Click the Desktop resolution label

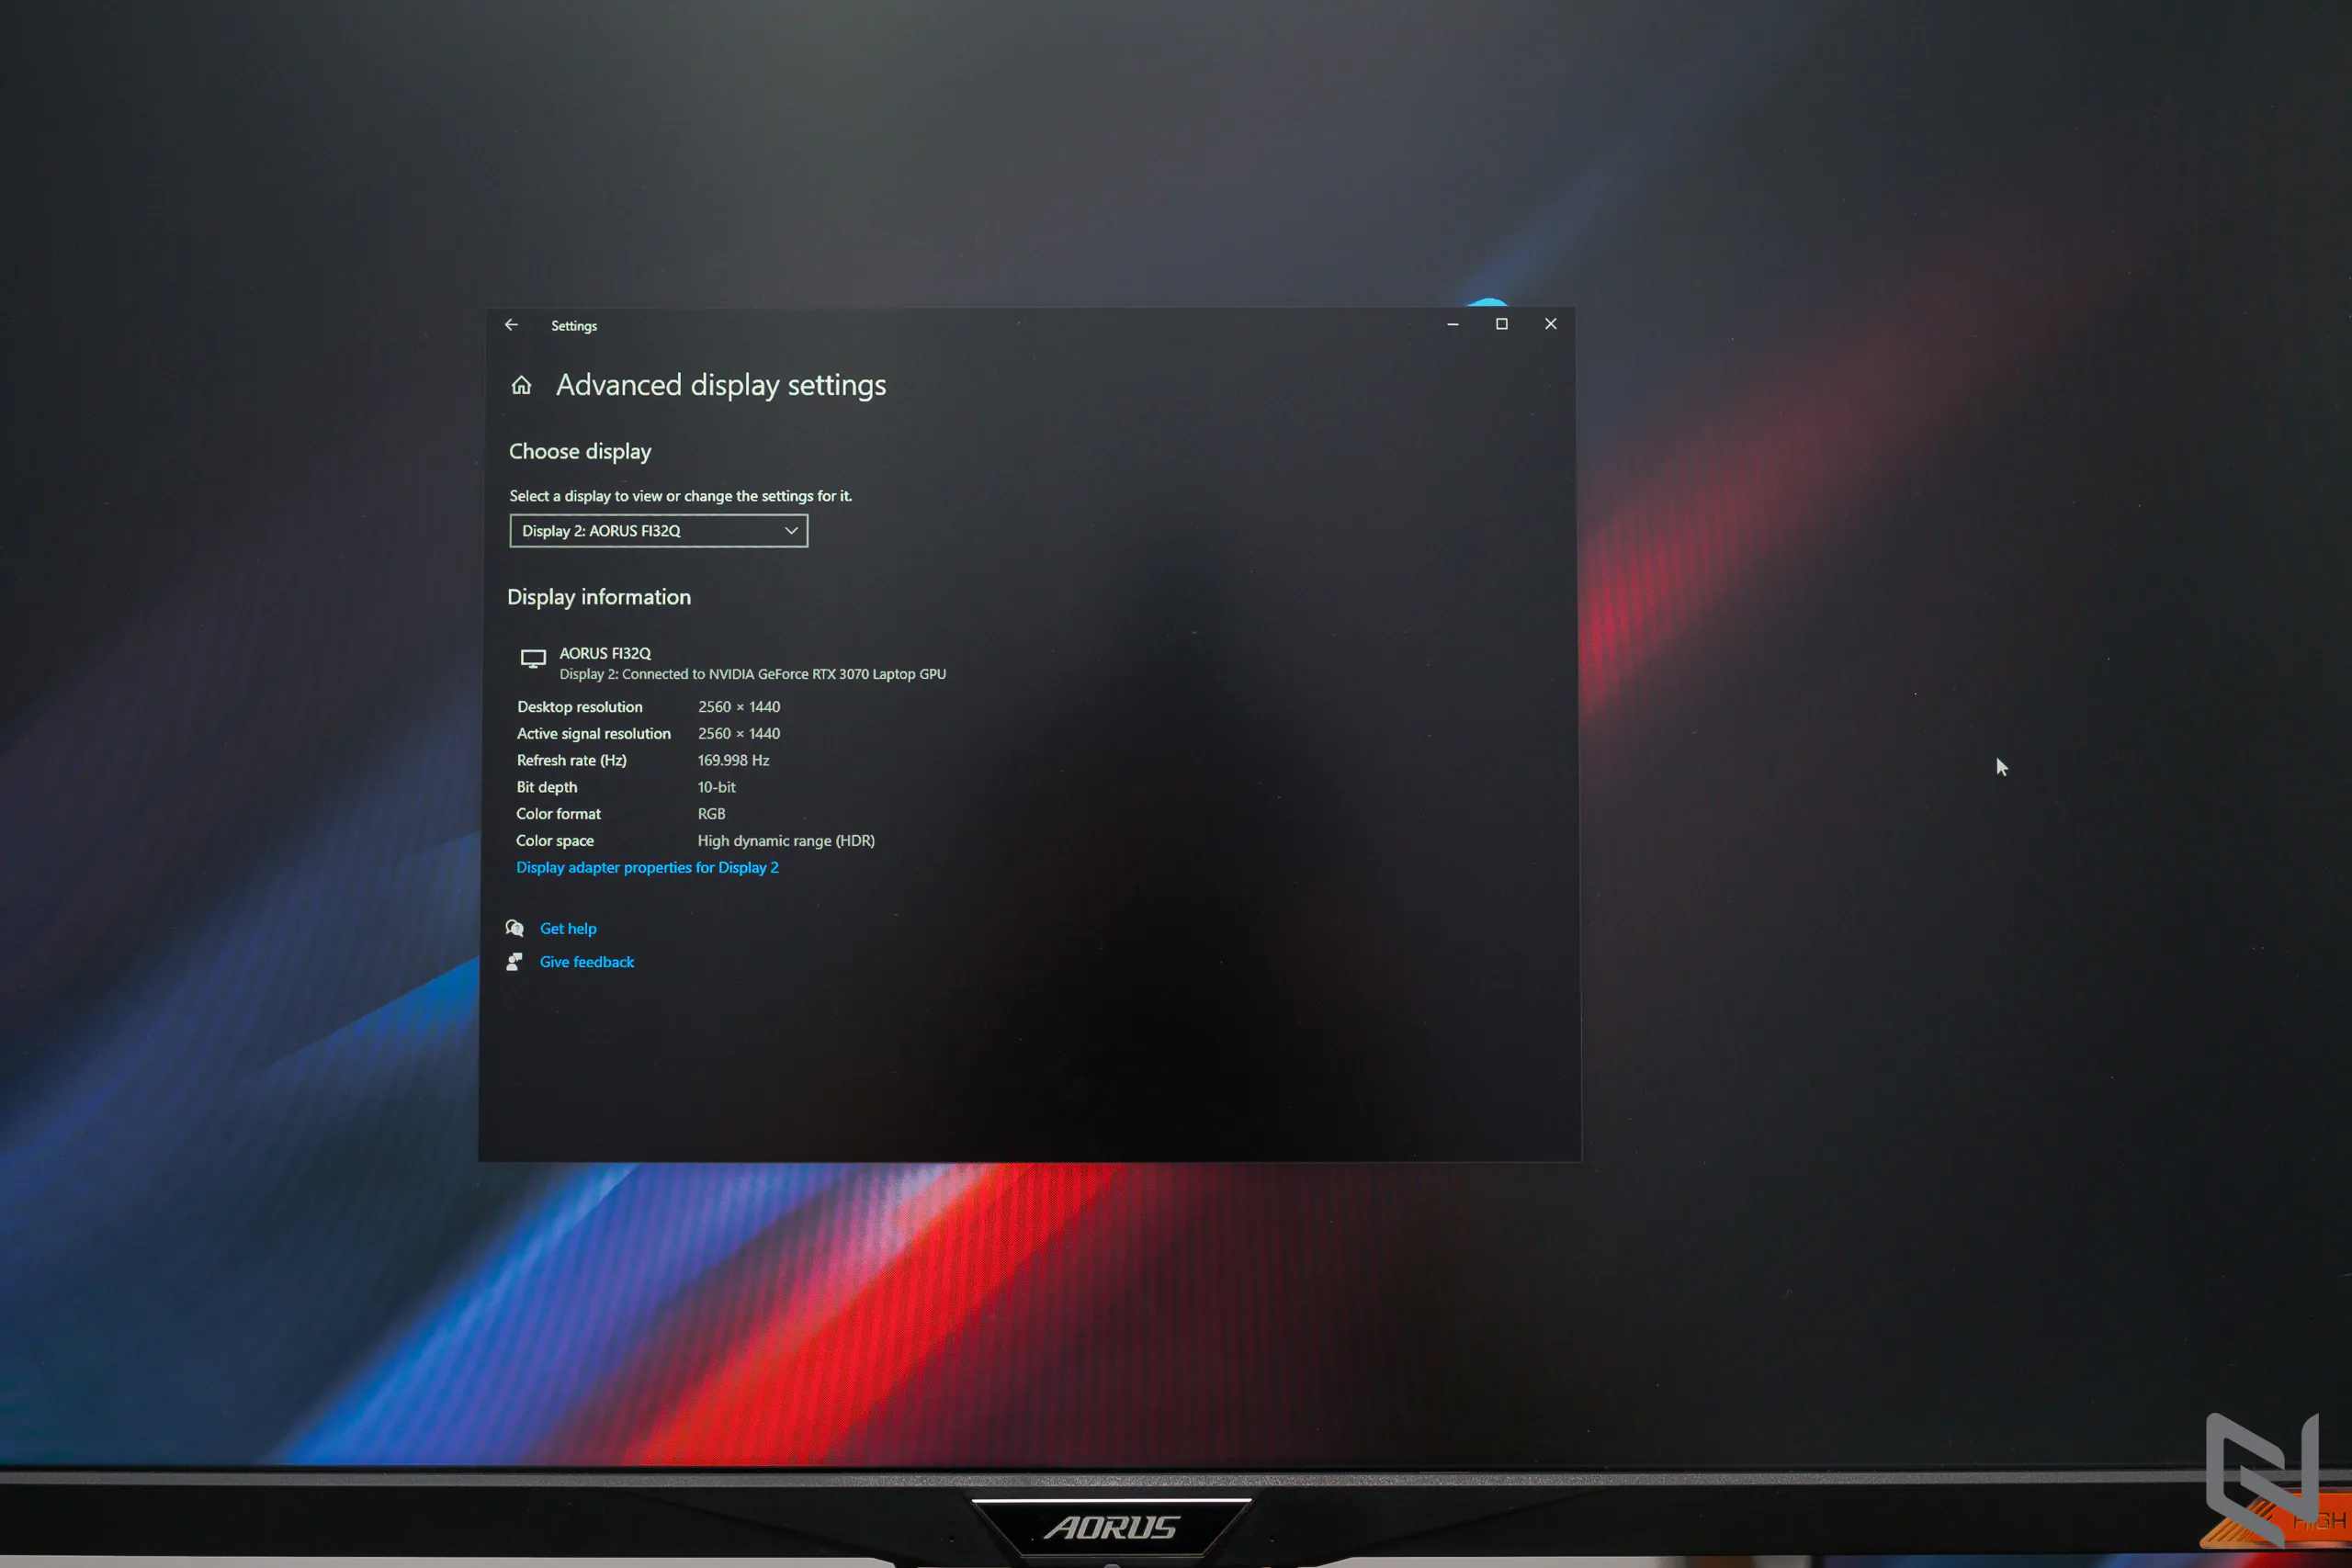[579, 707]
